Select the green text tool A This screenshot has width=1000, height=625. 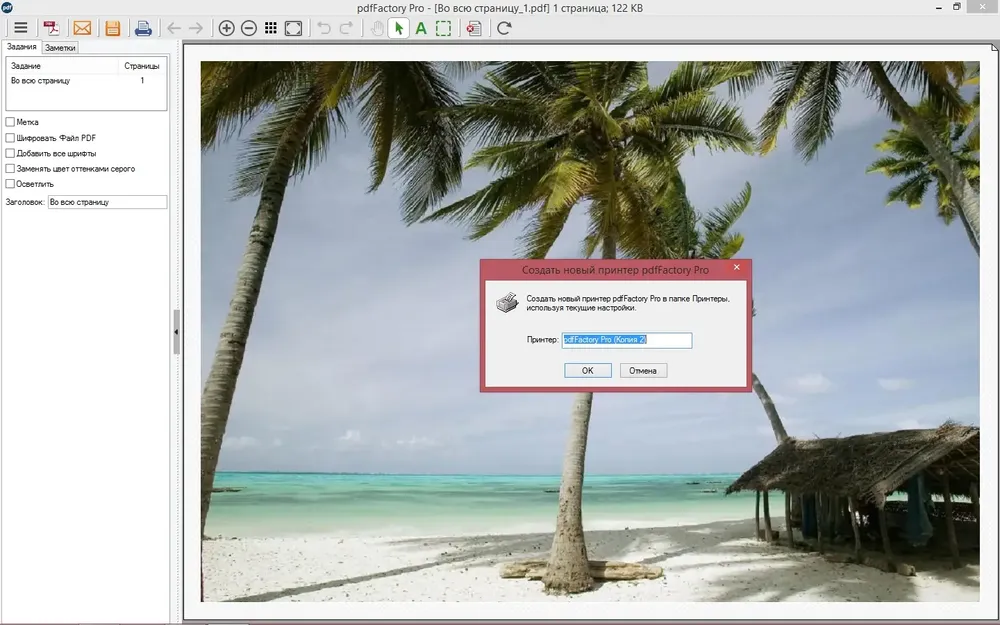tap(421, 28)
